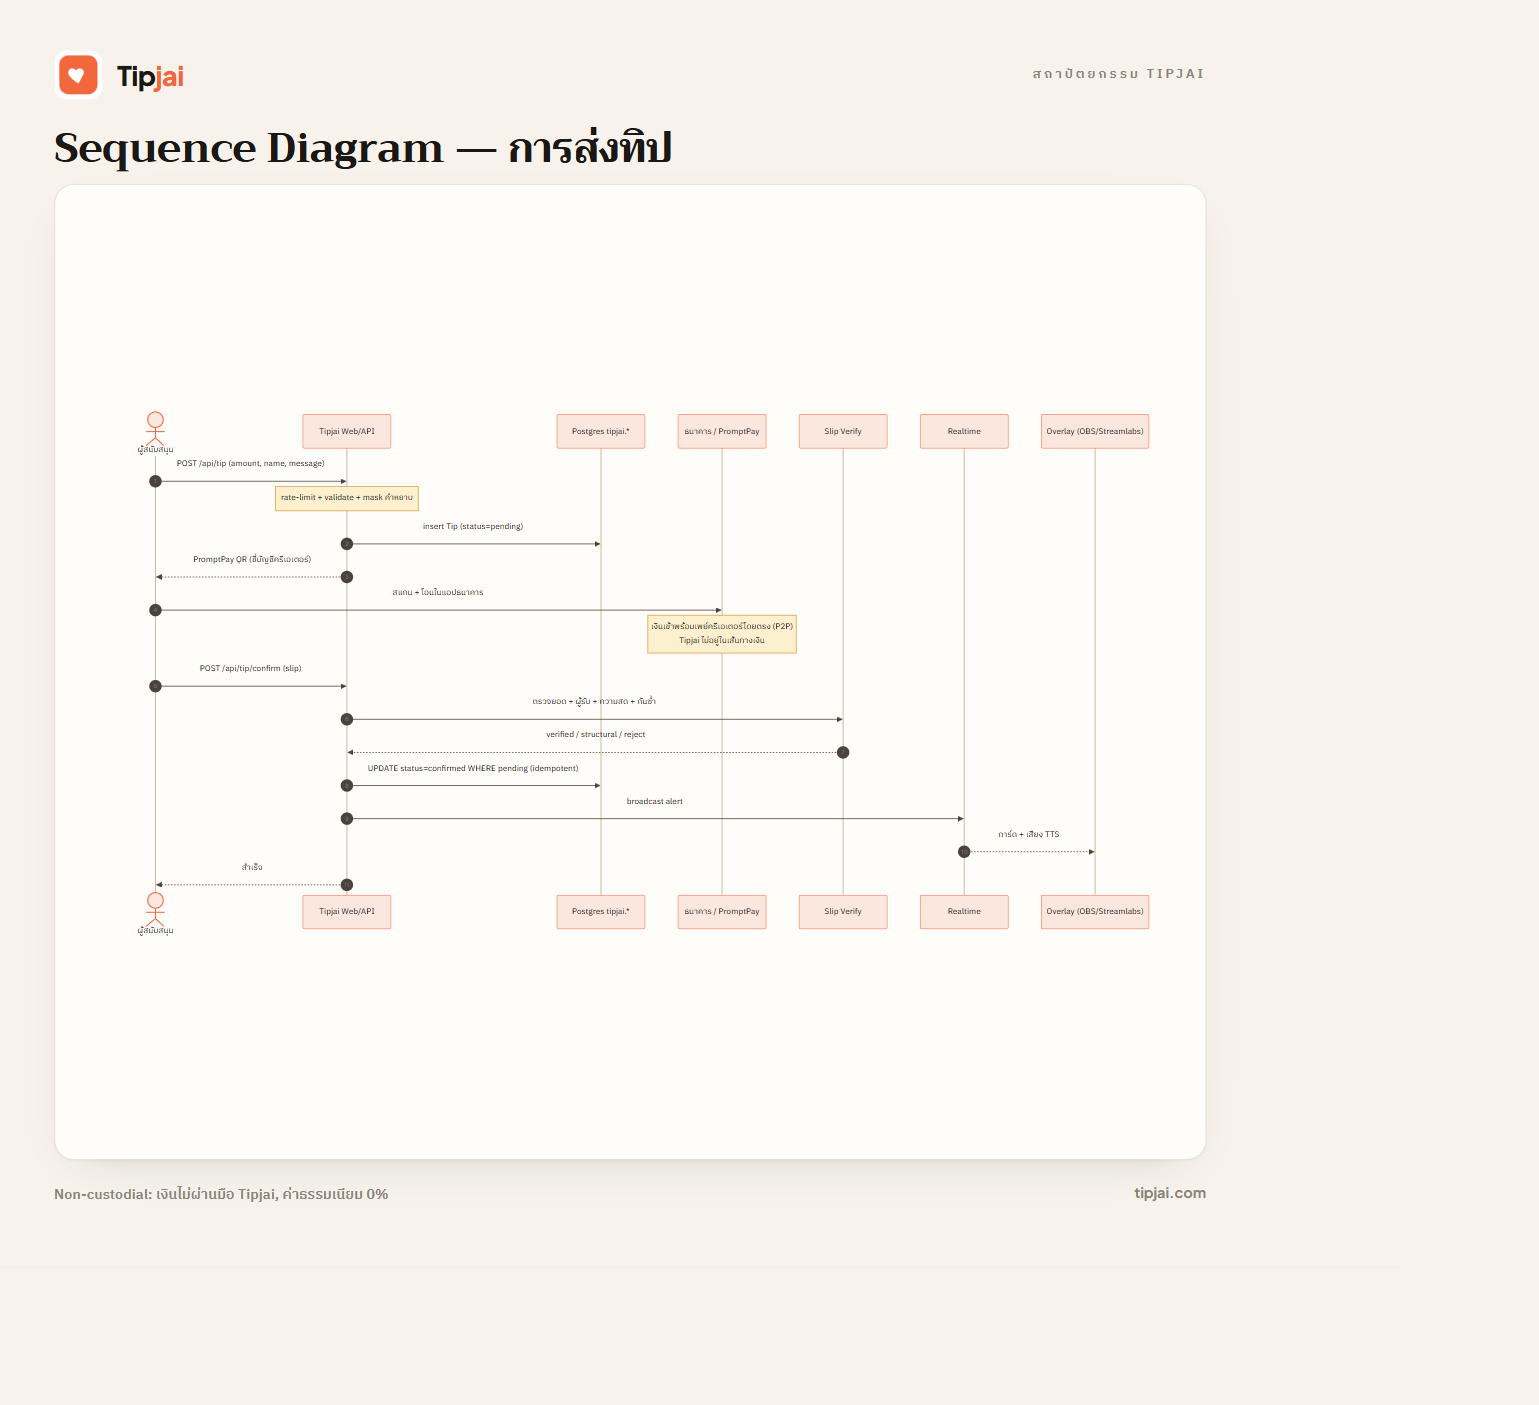Click step marker 1 on the POST /api/tip arrow

pos(155,481)
